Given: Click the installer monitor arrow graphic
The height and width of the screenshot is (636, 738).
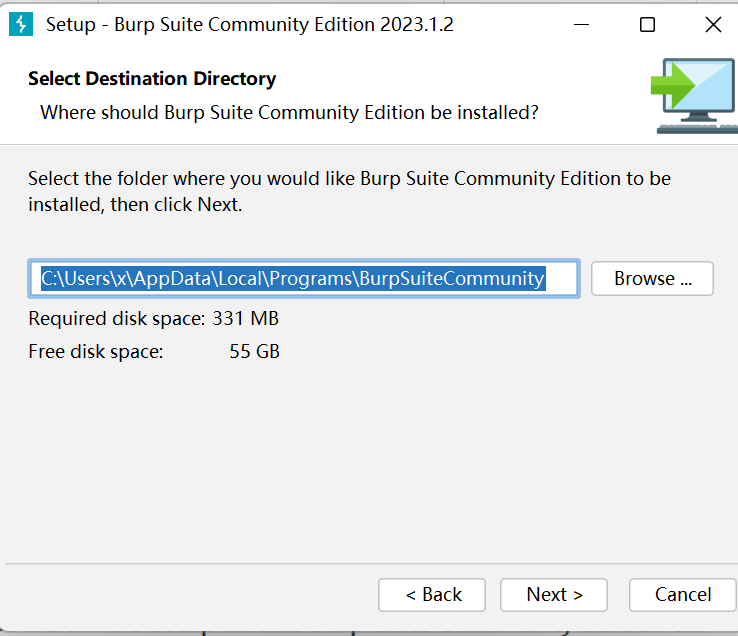Looking at the screenshot, I should [694, 96].
